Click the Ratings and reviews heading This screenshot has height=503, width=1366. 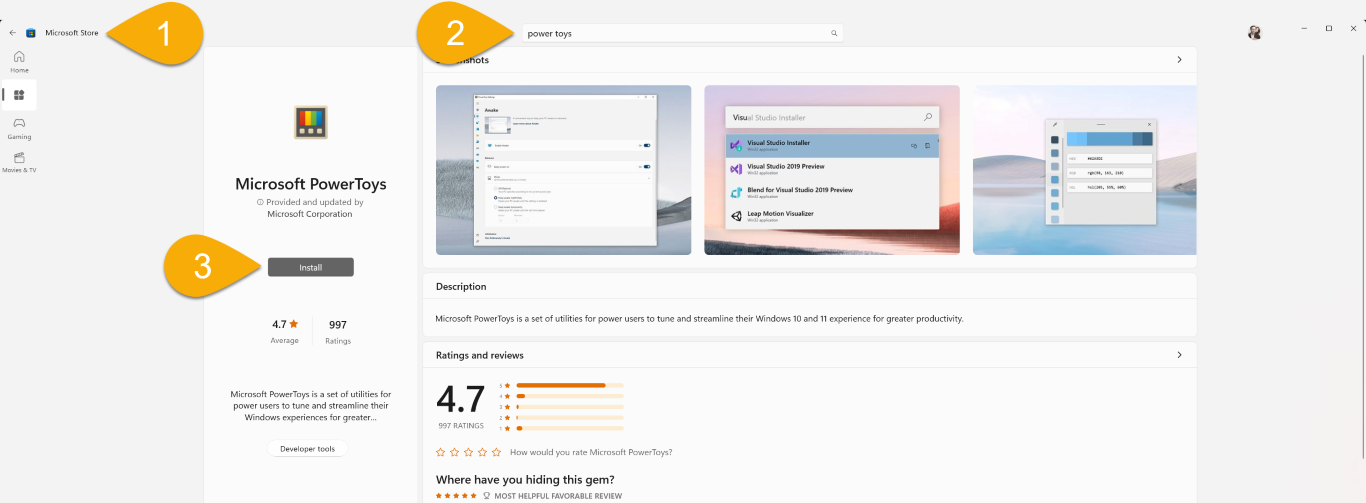pos(480,355)
